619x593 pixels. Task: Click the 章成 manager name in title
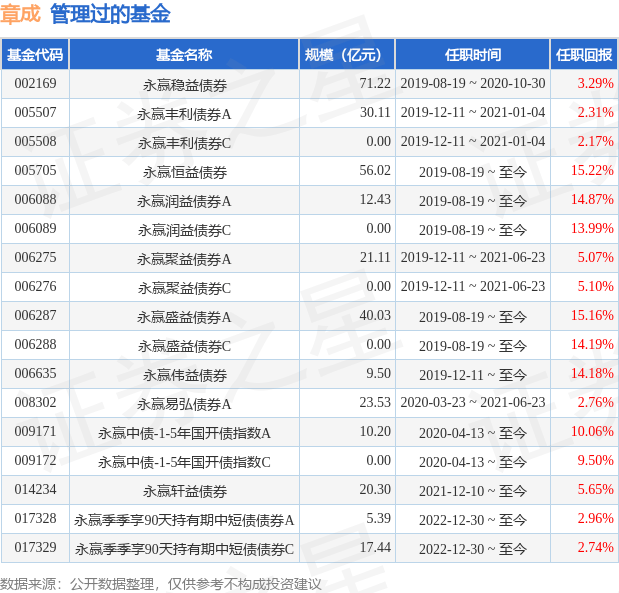click(x=20, y=14)
